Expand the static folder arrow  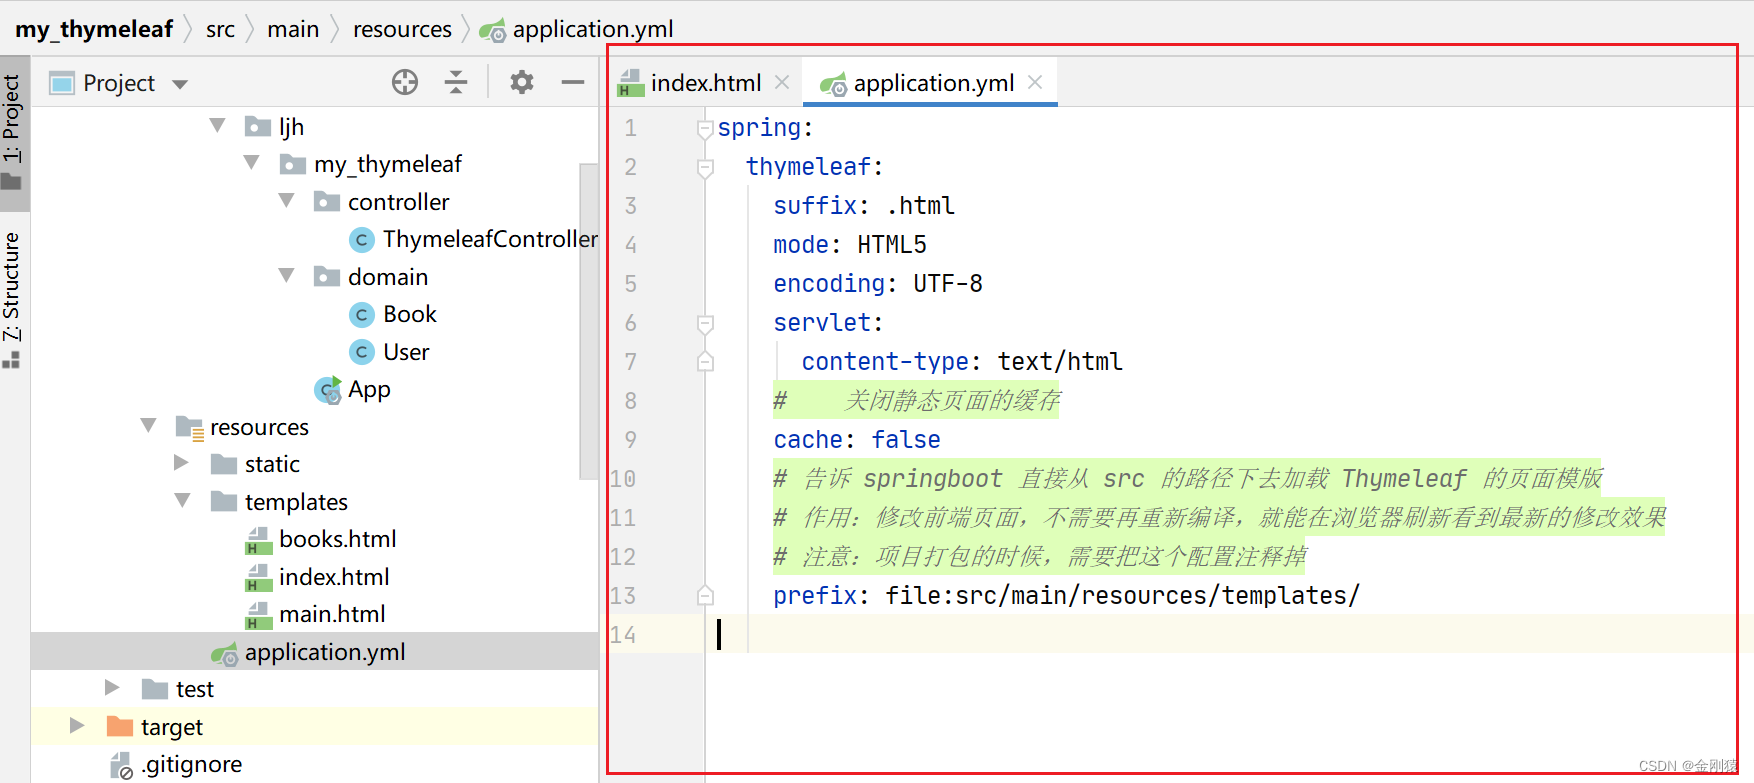pos(181,462)
